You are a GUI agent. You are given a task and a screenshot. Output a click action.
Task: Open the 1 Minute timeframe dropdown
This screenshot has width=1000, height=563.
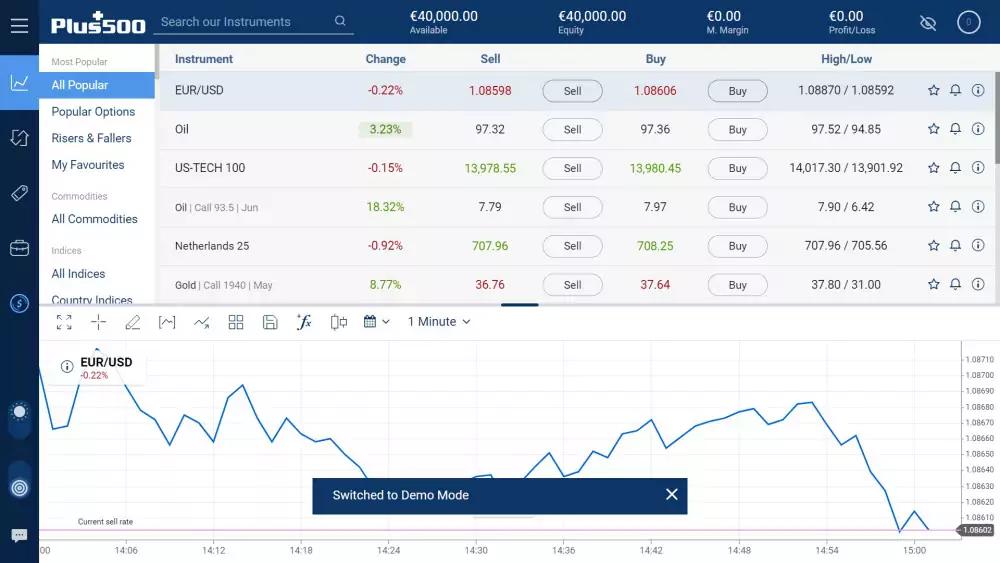[x=439, y=322]
